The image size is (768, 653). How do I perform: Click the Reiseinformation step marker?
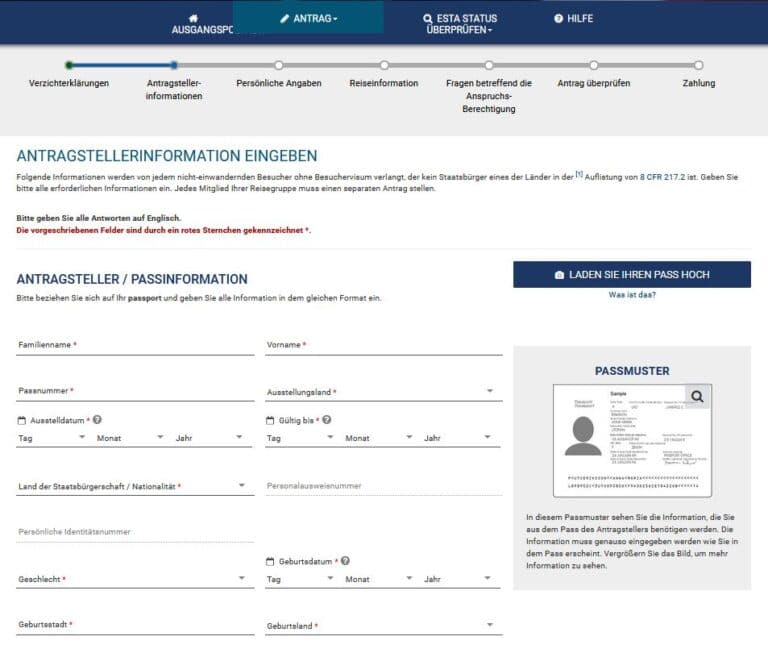tap(384, 65)
